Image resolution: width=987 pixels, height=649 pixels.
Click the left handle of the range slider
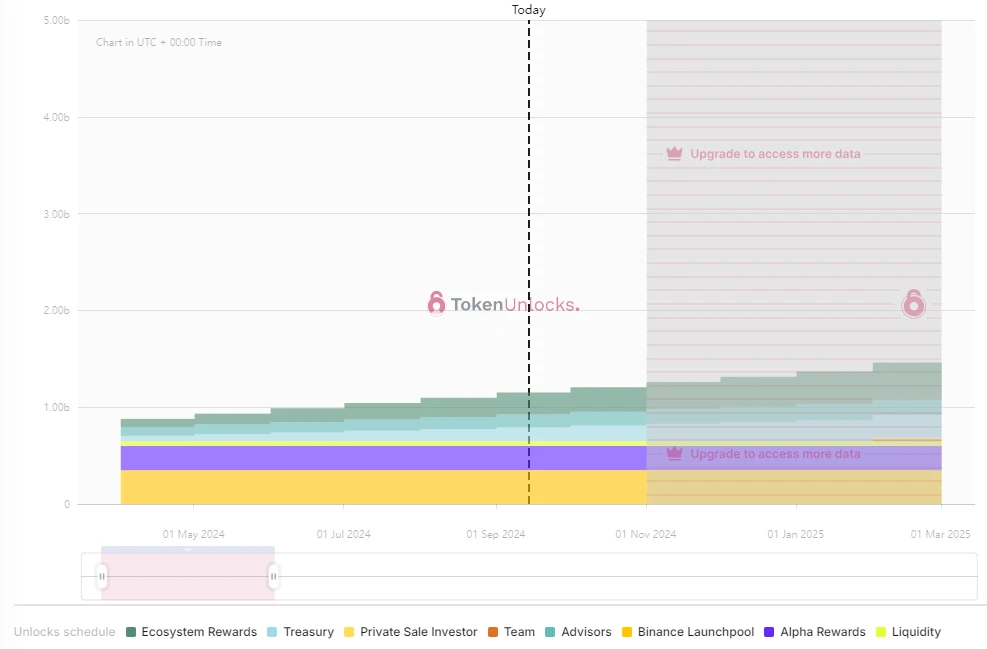(x=102, y=577)
